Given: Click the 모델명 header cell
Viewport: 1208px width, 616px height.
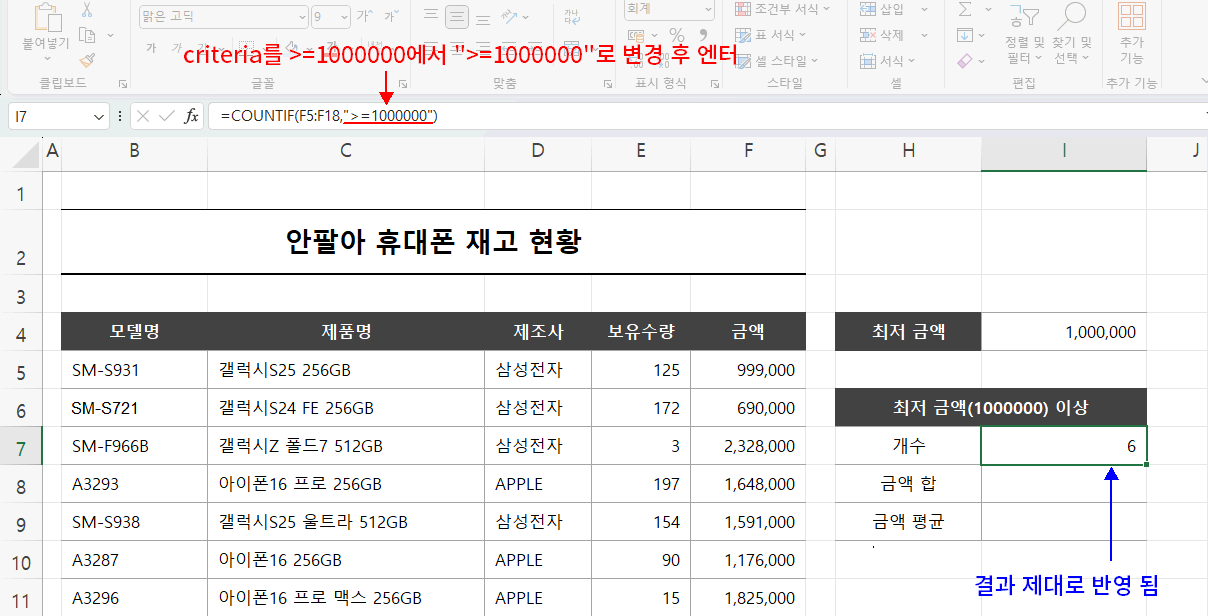Looking at the screenshot, I should 134,332.
